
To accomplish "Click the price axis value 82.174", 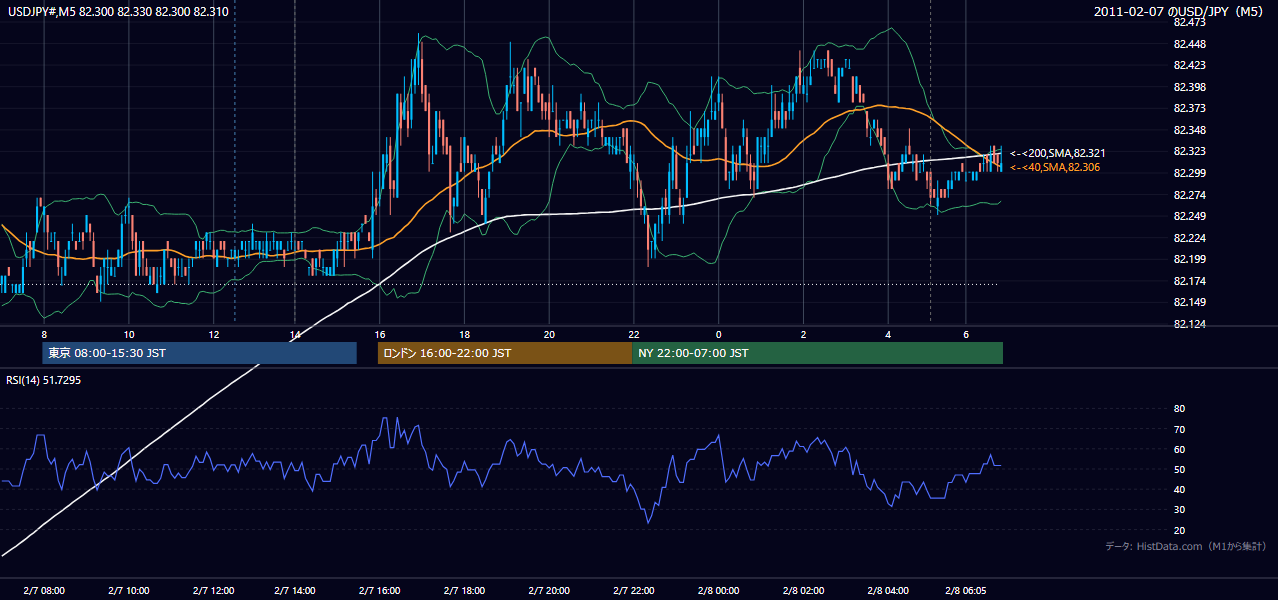I will (1189, 281).
